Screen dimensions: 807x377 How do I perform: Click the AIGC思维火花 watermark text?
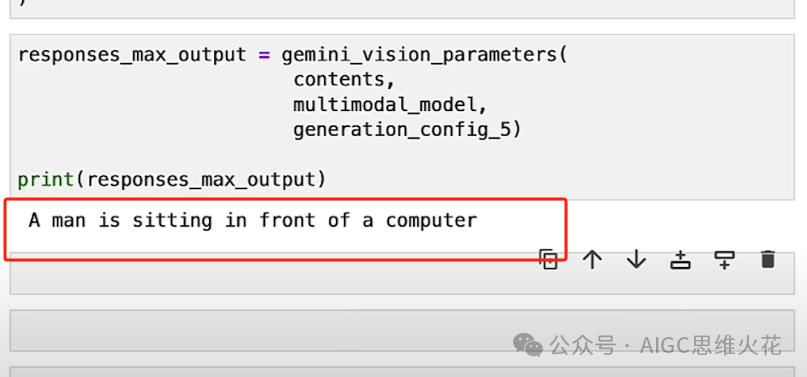(x=710, y=345)
